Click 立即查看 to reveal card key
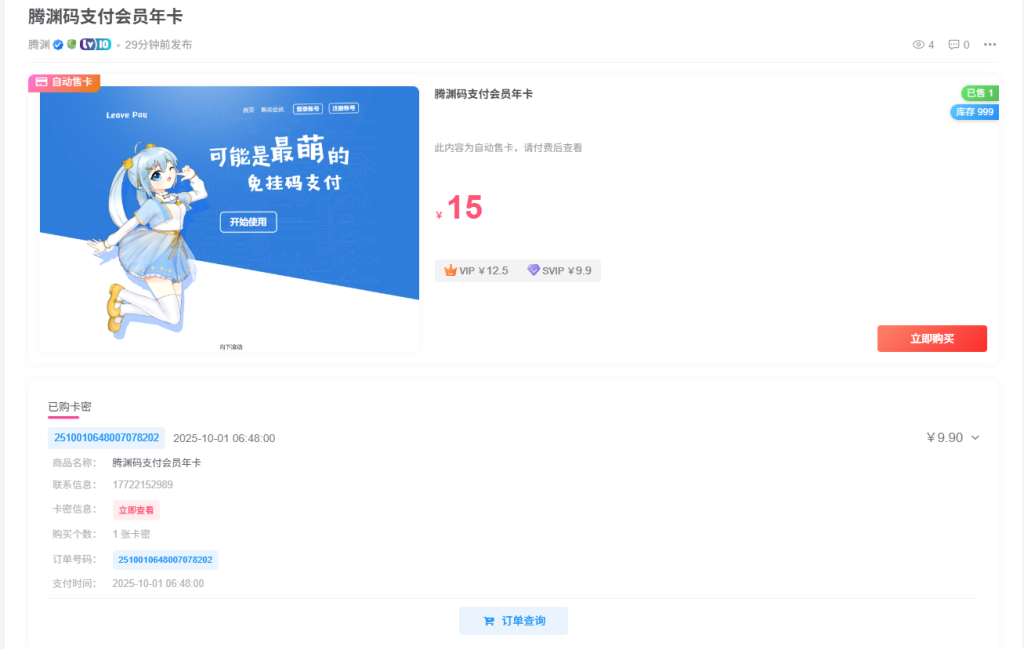 pos(135,510)
